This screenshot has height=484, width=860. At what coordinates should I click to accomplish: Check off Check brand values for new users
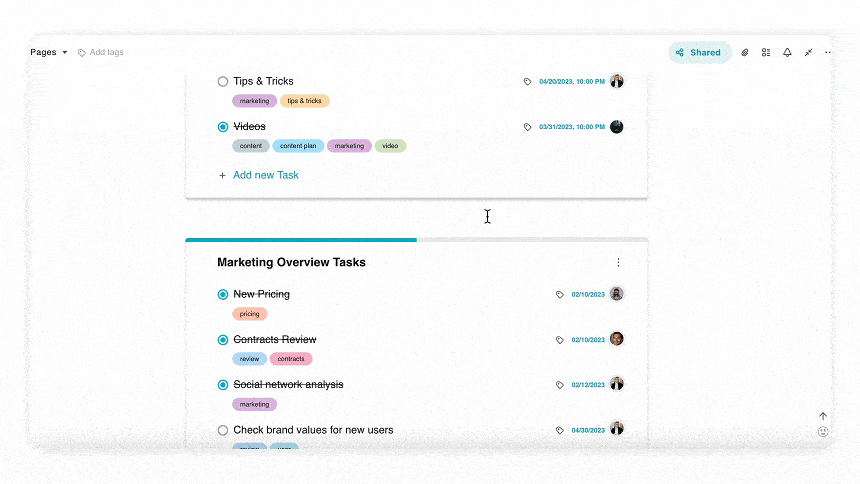pyautogui.click(x=223, y=430)
